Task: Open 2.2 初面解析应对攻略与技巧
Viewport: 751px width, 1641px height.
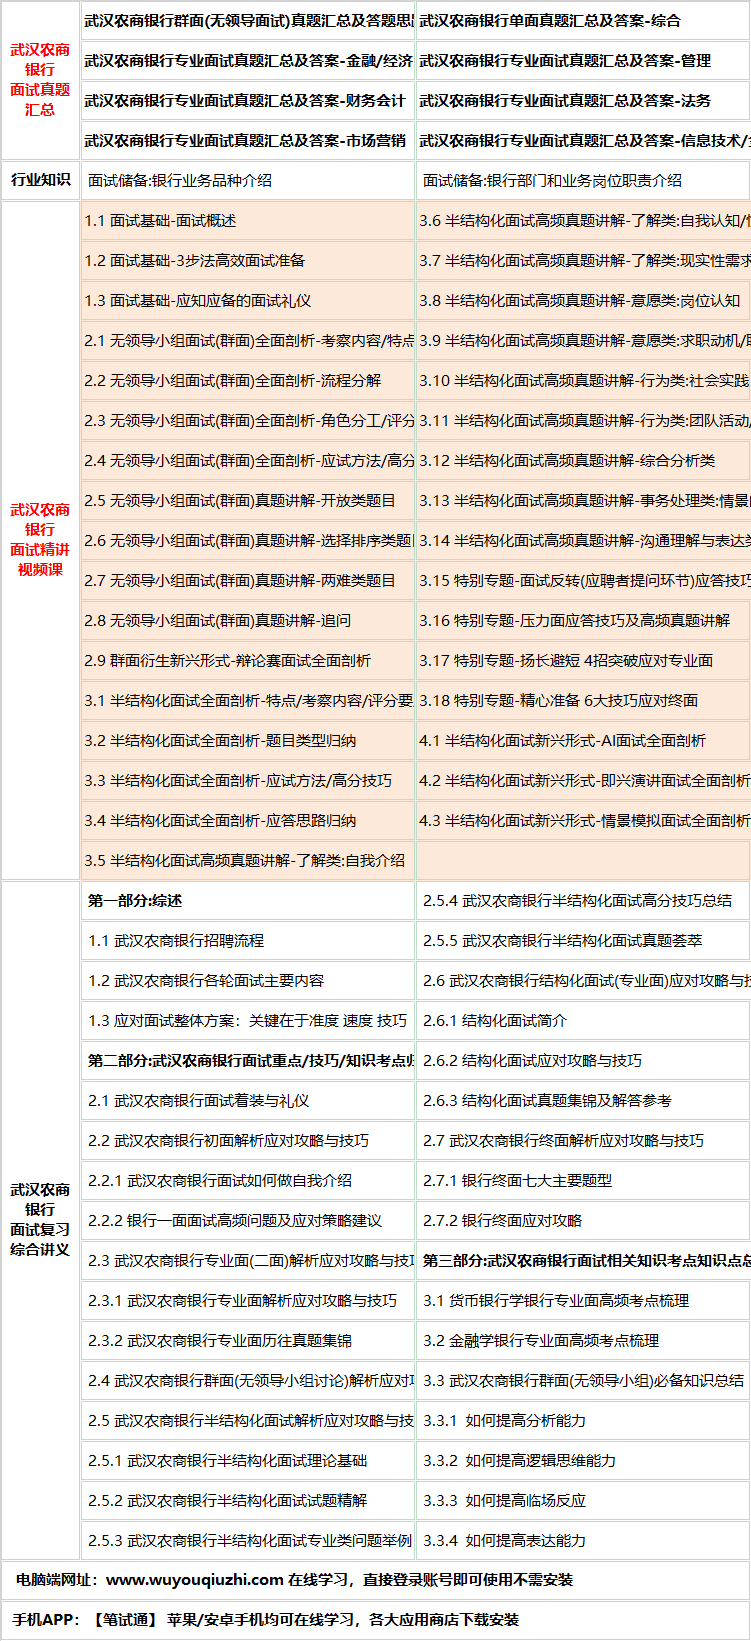Action: (228, 1141)
